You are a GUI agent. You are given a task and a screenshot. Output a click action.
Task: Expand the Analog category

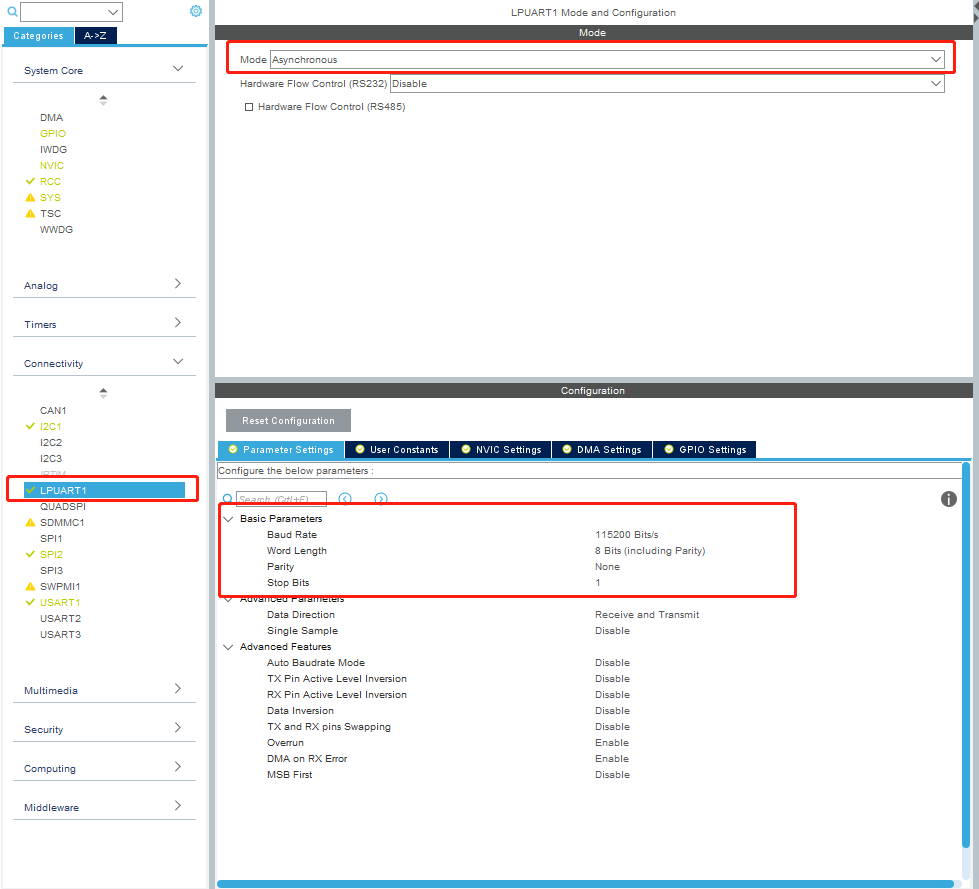click(x=178, y=283)
